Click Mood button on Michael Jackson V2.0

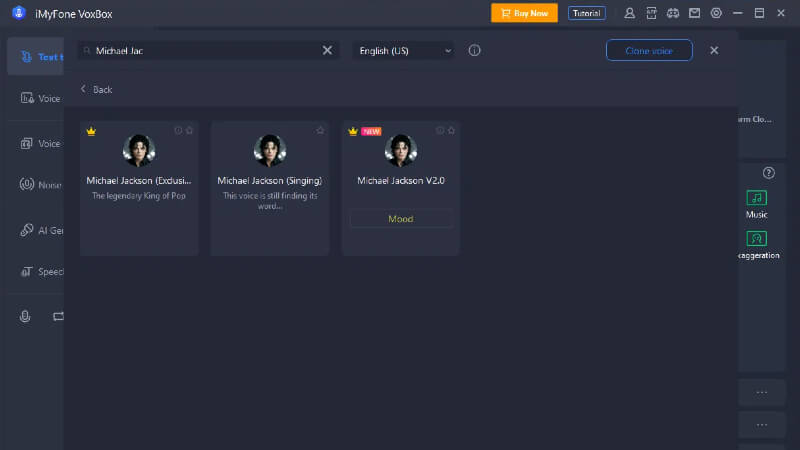point(401,219)
